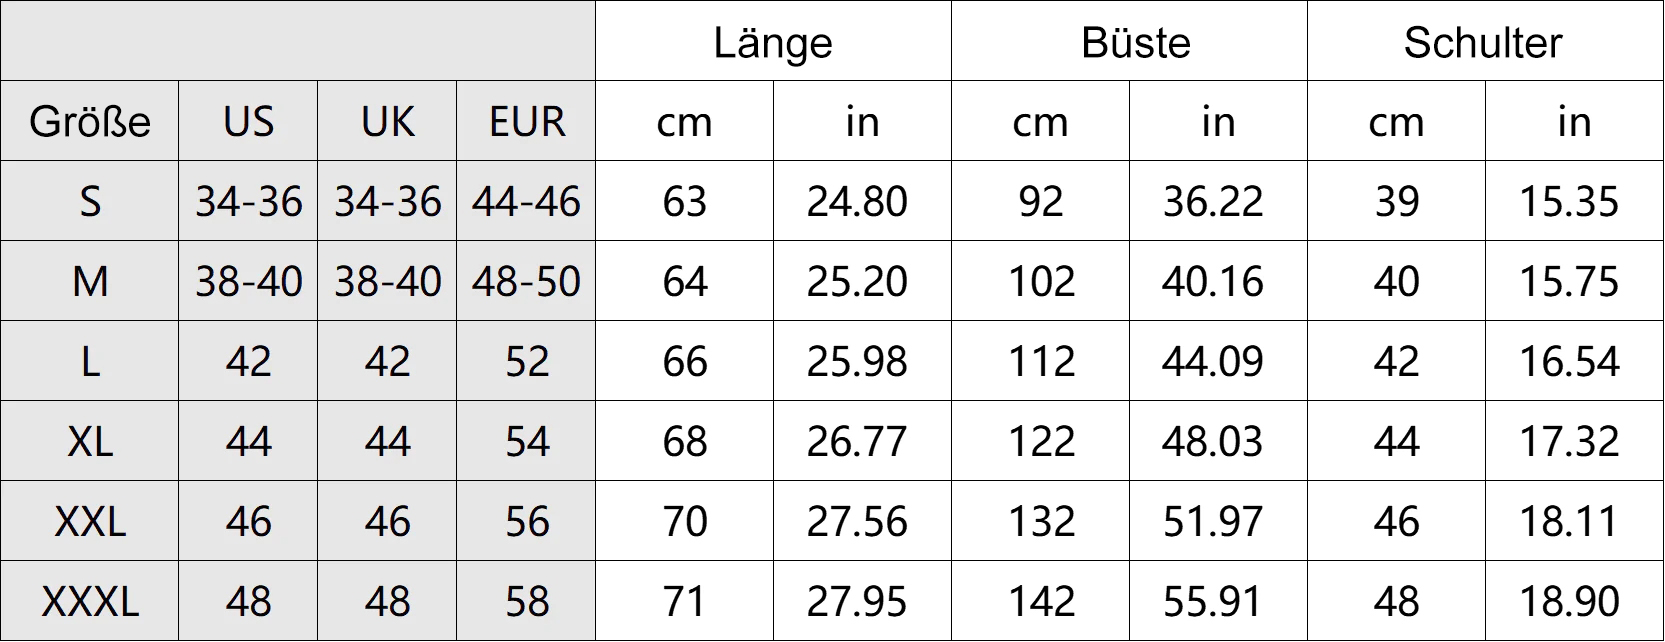
Task: Click the Büste column header
Action: tap(1136, 42)
